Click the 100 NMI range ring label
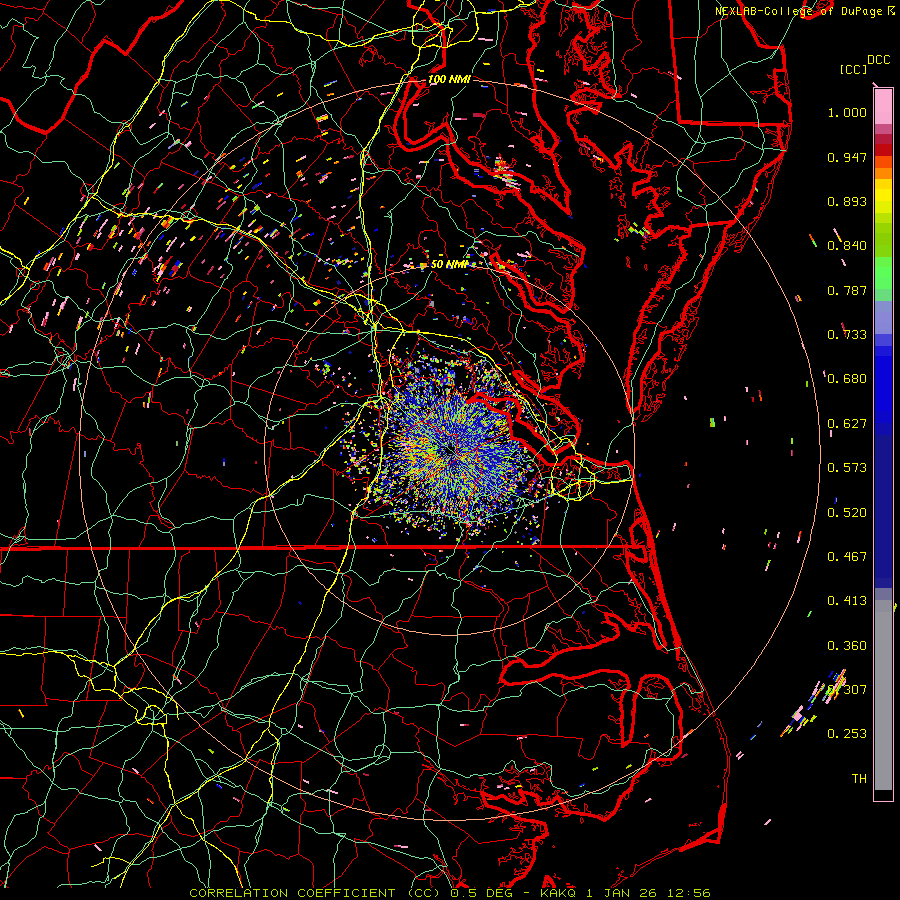 (449, 79)
